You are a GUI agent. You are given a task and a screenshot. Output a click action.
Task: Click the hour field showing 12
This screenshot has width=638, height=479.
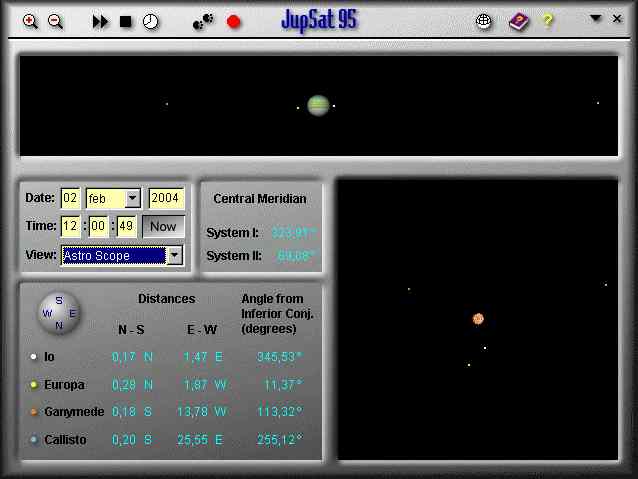[x=70, y=226]
